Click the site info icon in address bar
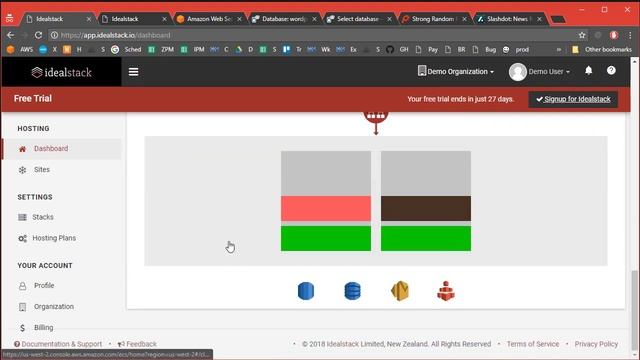Viewport: 640px width, 360px height. (x=54, y=35)
